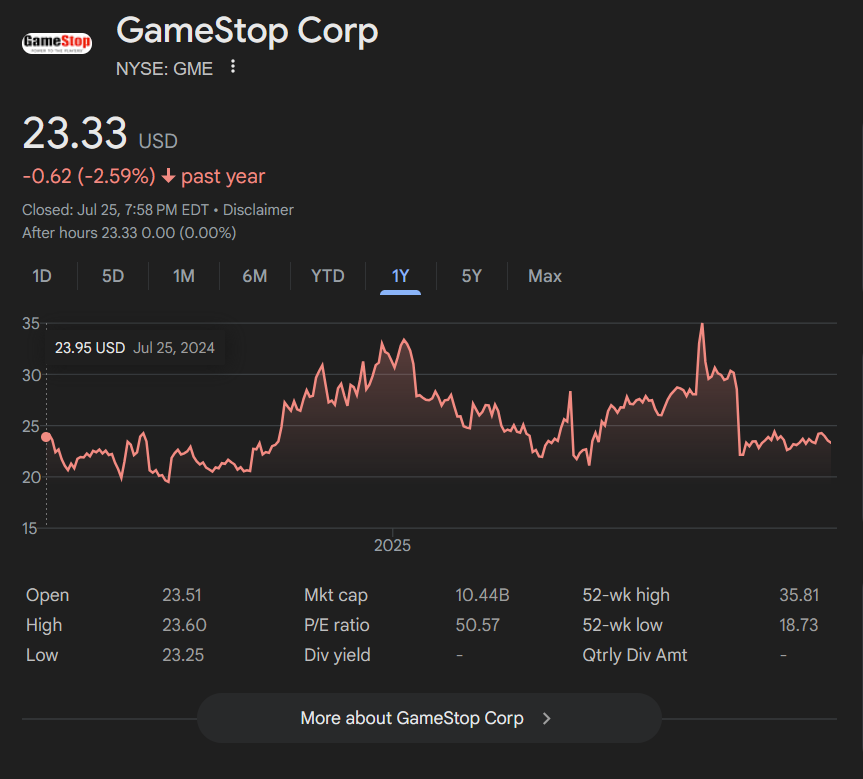Open More about GameStop Corp
The height and width of the screenshot is (779, 863).
point(429,718)
